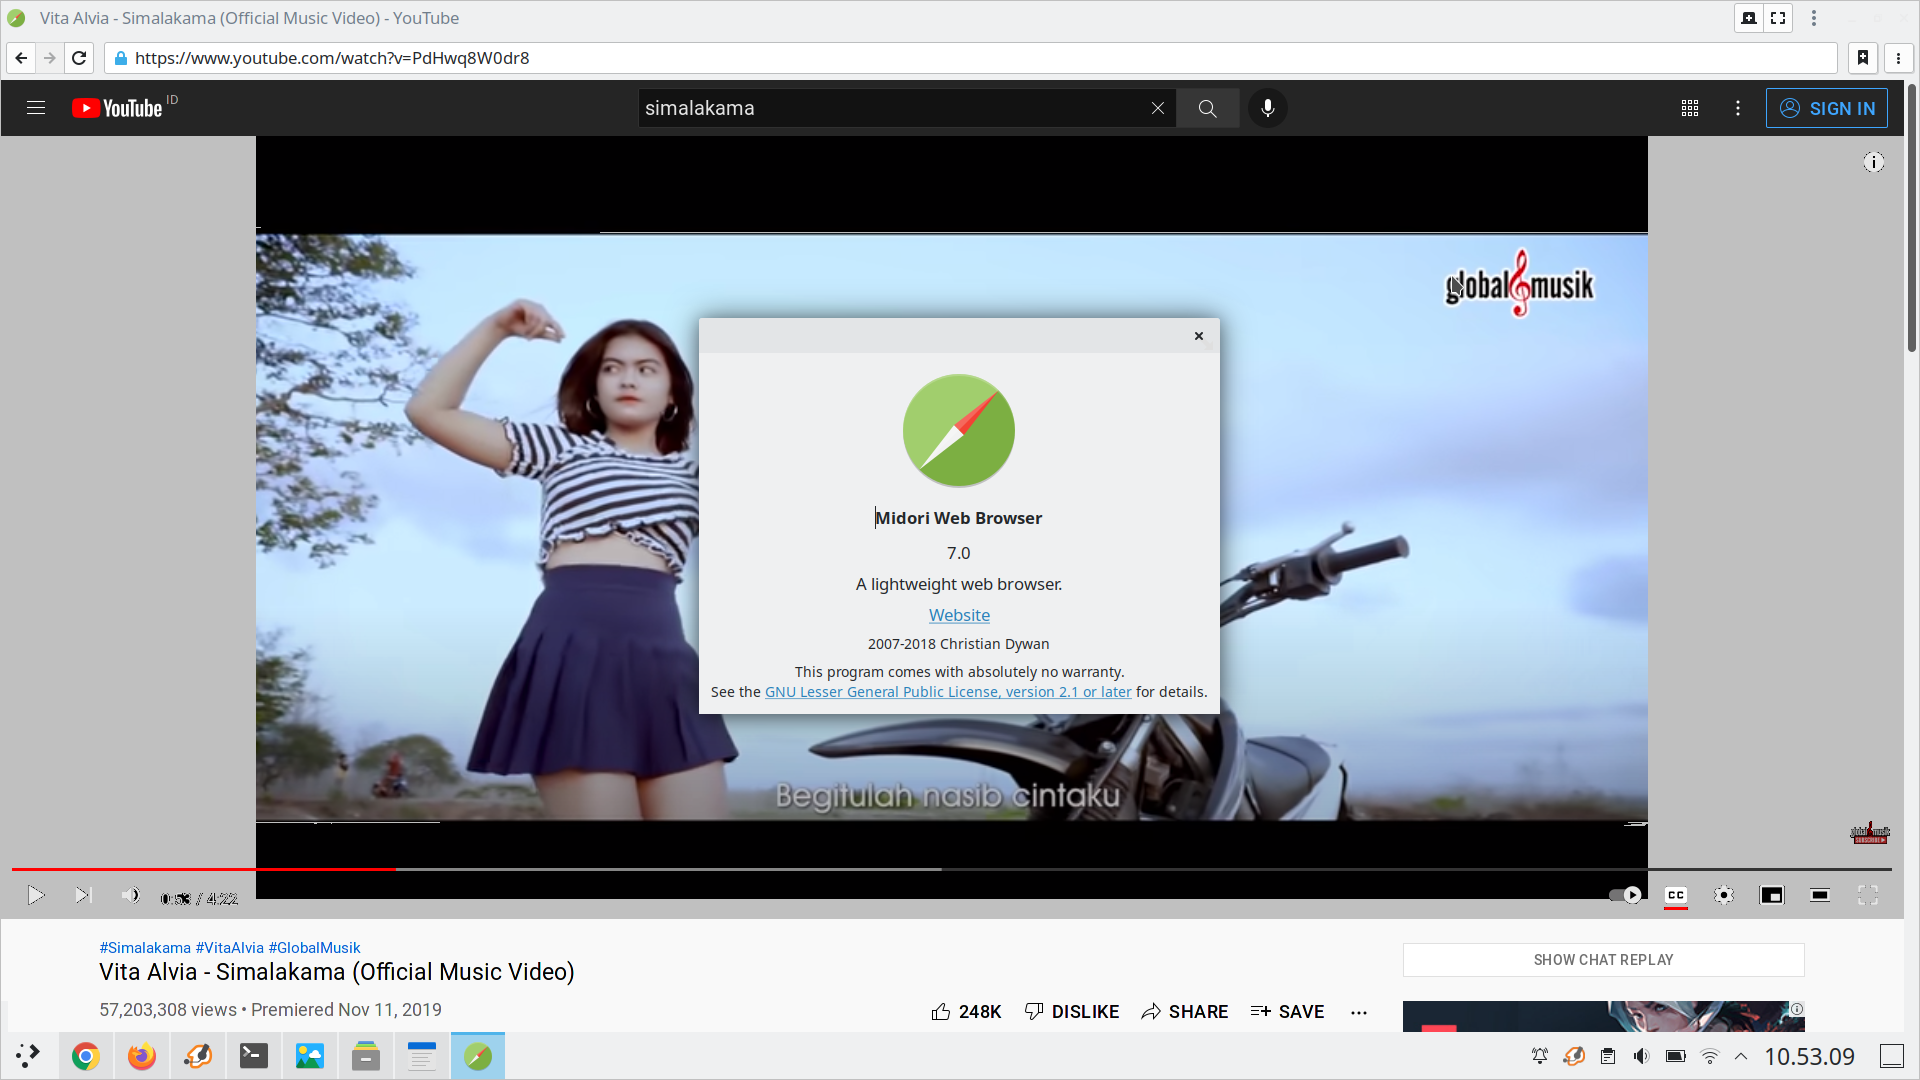1920x1080 pixels.
Task: Open the YouTube hamburger guide menu
Action: coord(36,108)
